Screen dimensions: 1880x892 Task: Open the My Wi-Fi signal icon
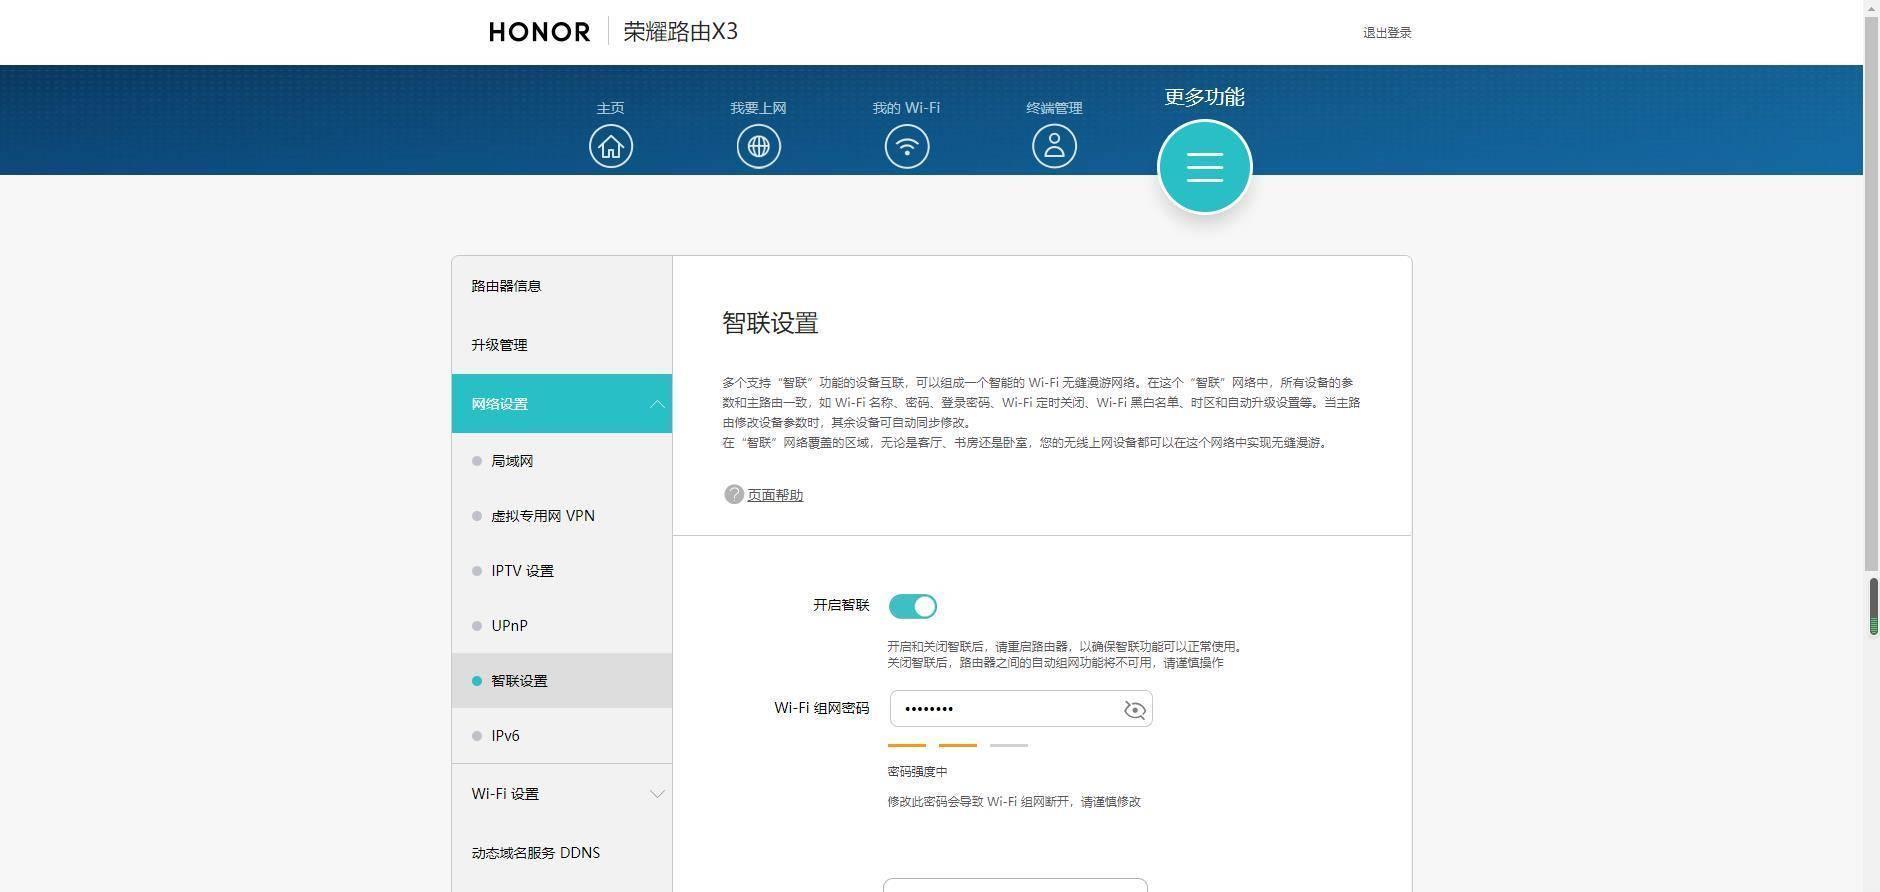(906, 147)
